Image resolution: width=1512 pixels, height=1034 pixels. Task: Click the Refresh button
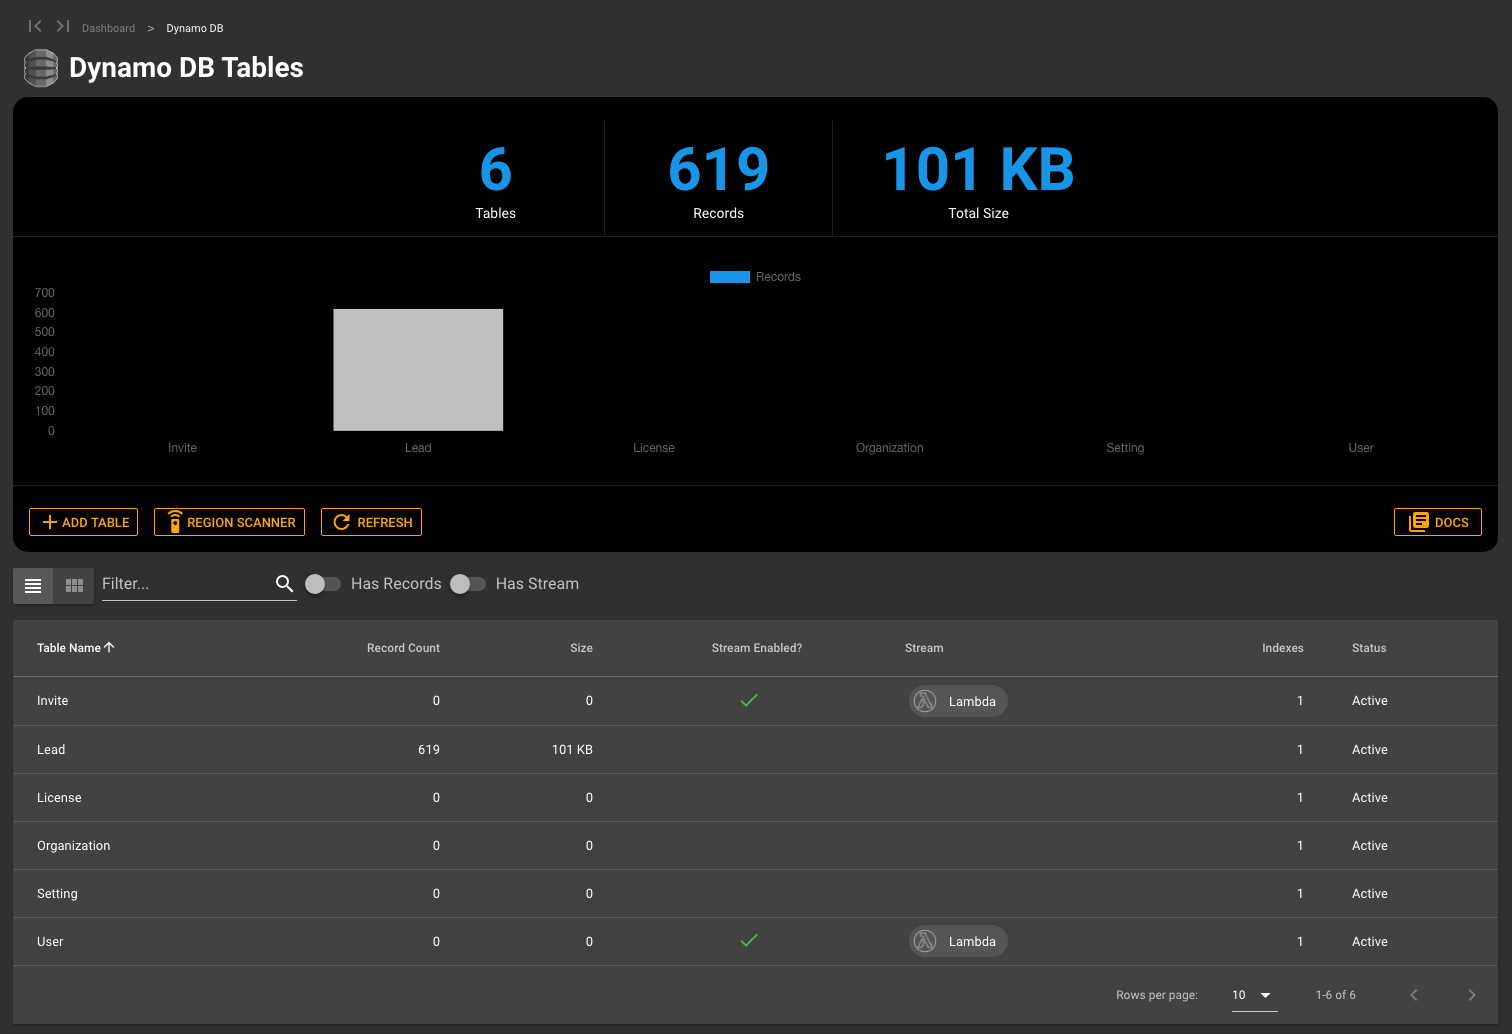coord(371,522)
